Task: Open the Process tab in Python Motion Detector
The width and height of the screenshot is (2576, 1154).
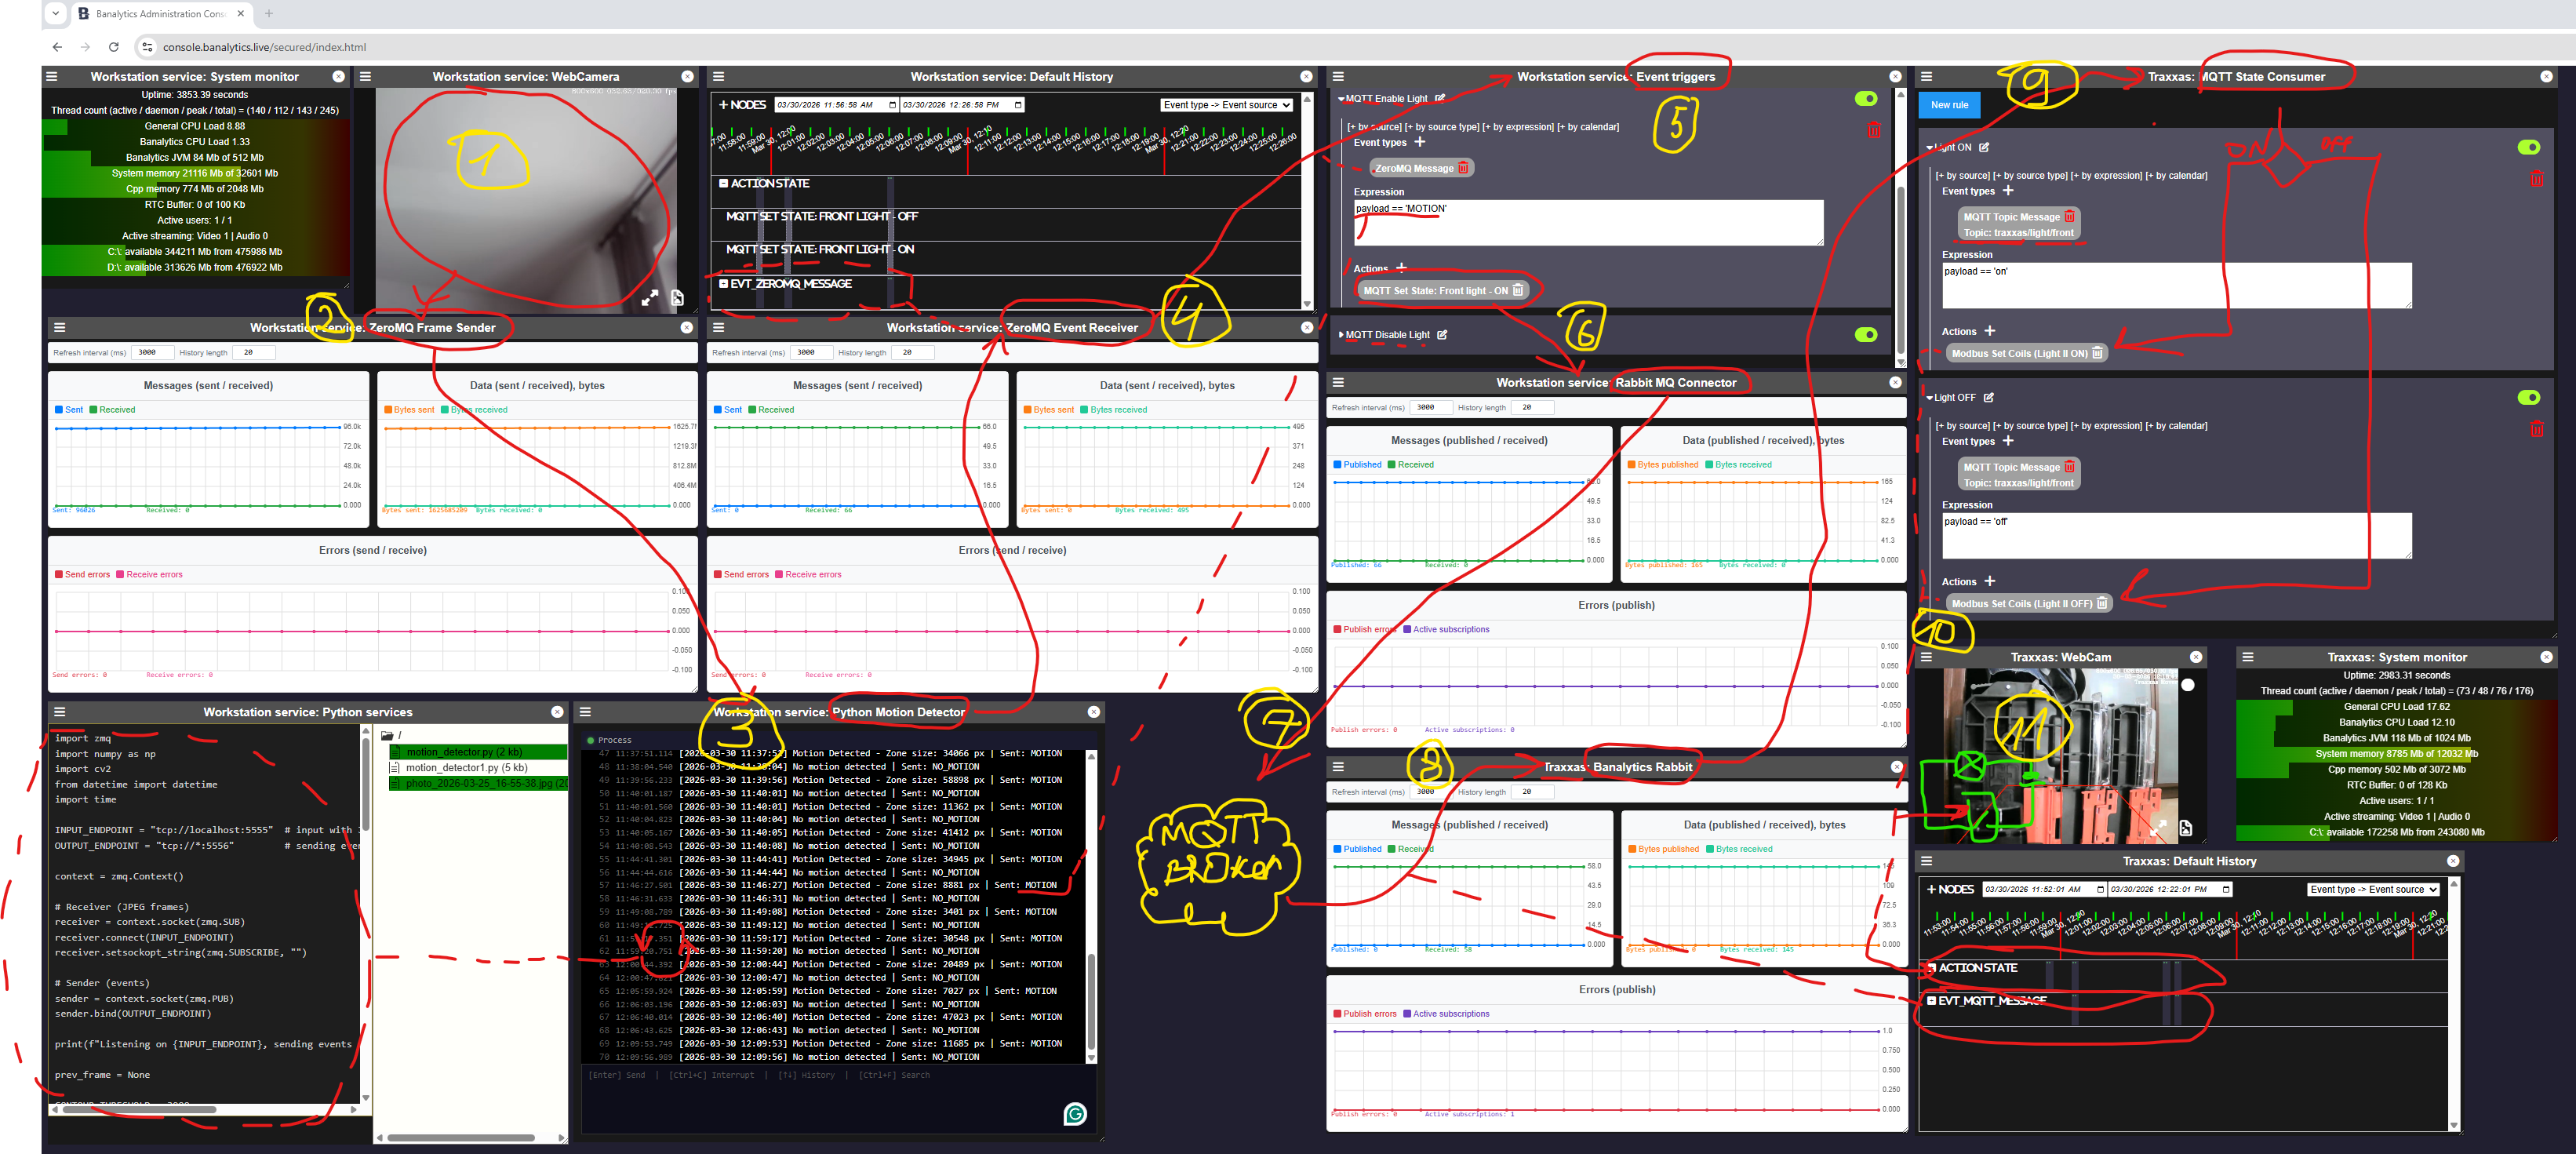Action: pos(610,741)
